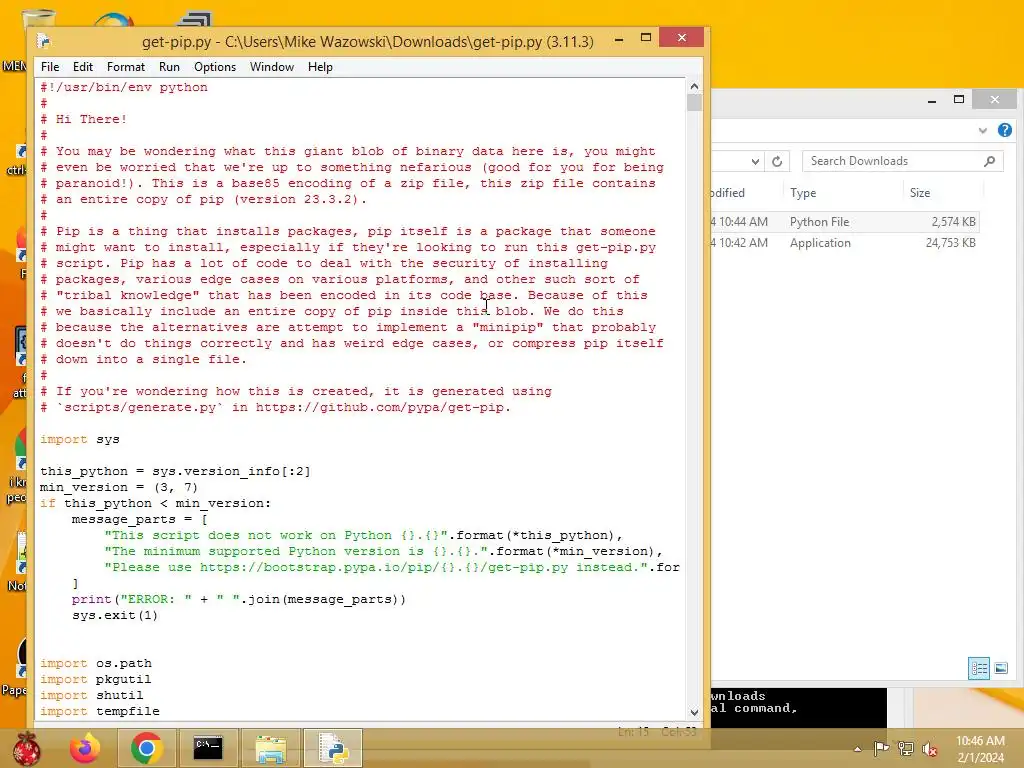Switch Explorer to large icons view
Viewport: 1024px width, 768px height.
point(1000,668)
